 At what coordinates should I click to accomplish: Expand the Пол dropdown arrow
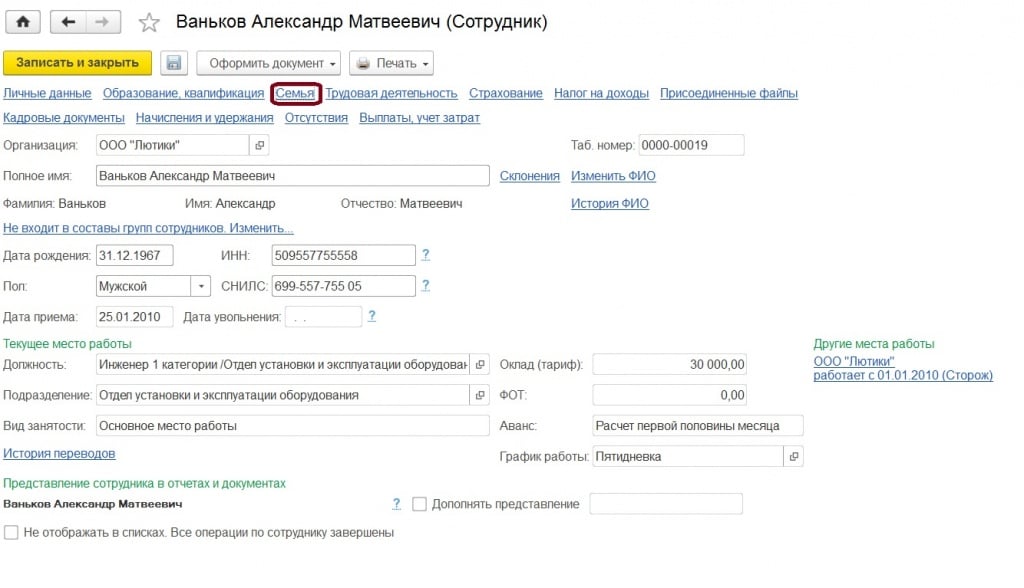tap(200, 286)
